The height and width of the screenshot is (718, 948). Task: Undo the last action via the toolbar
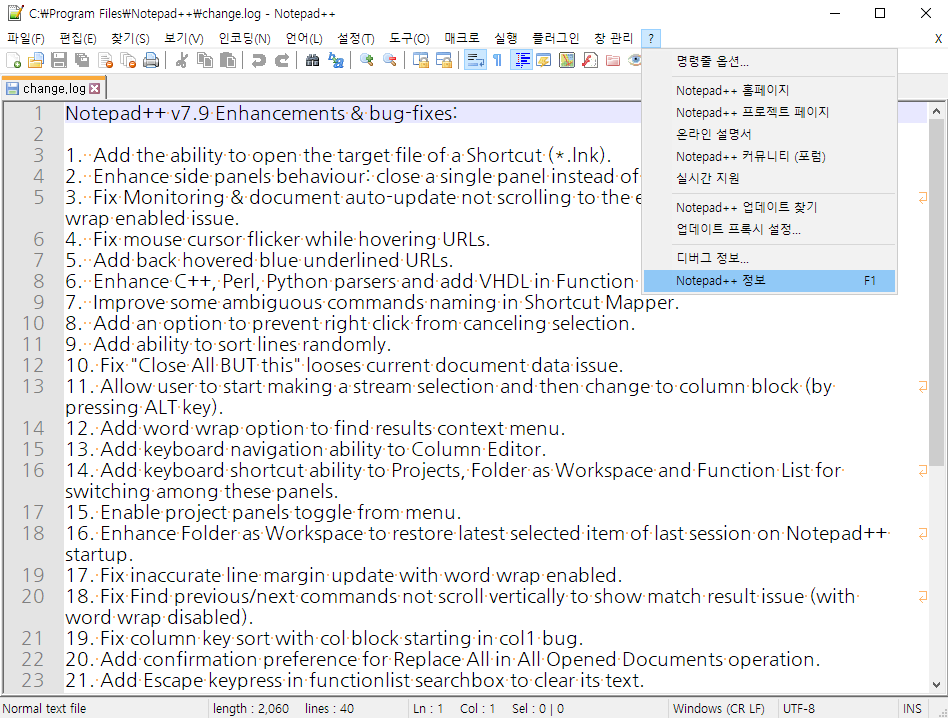tap(259, 60)
